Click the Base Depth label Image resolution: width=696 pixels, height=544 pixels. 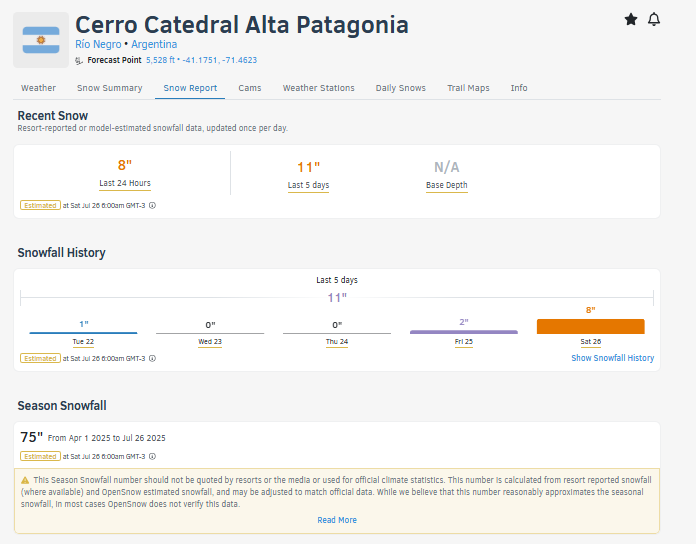tap(447, 185)
